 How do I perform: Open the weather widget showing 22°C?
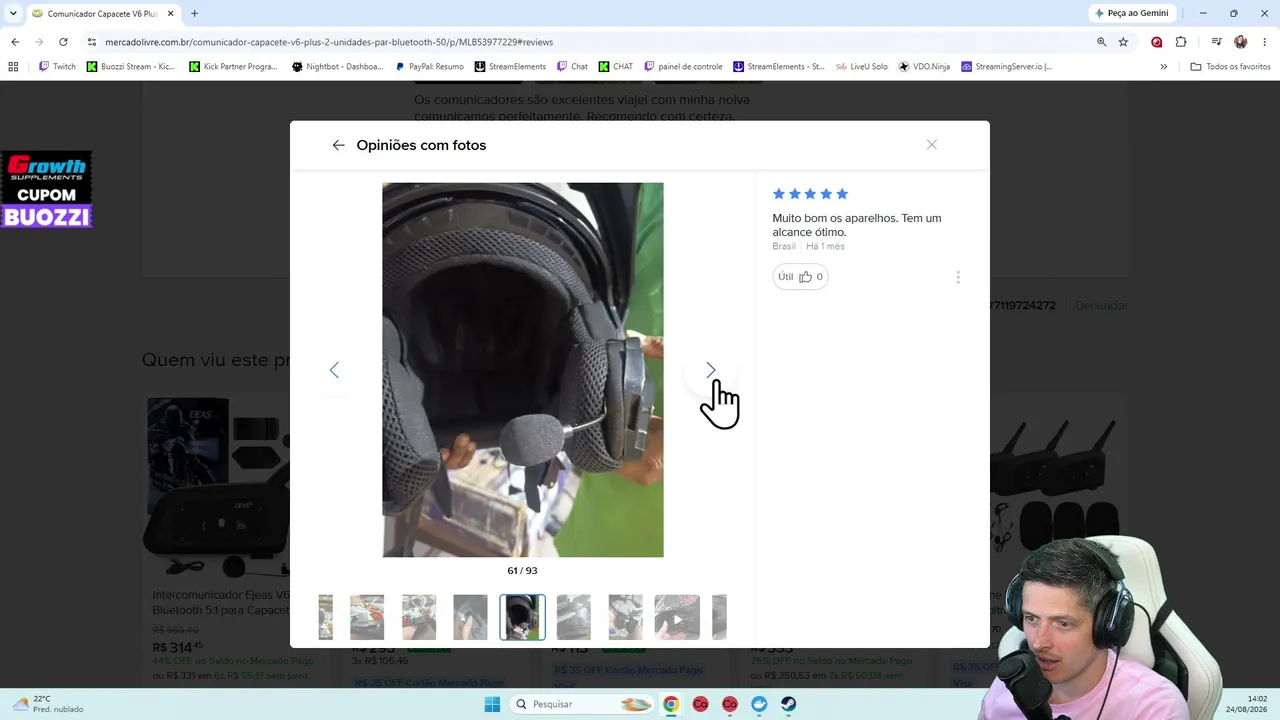47,704
